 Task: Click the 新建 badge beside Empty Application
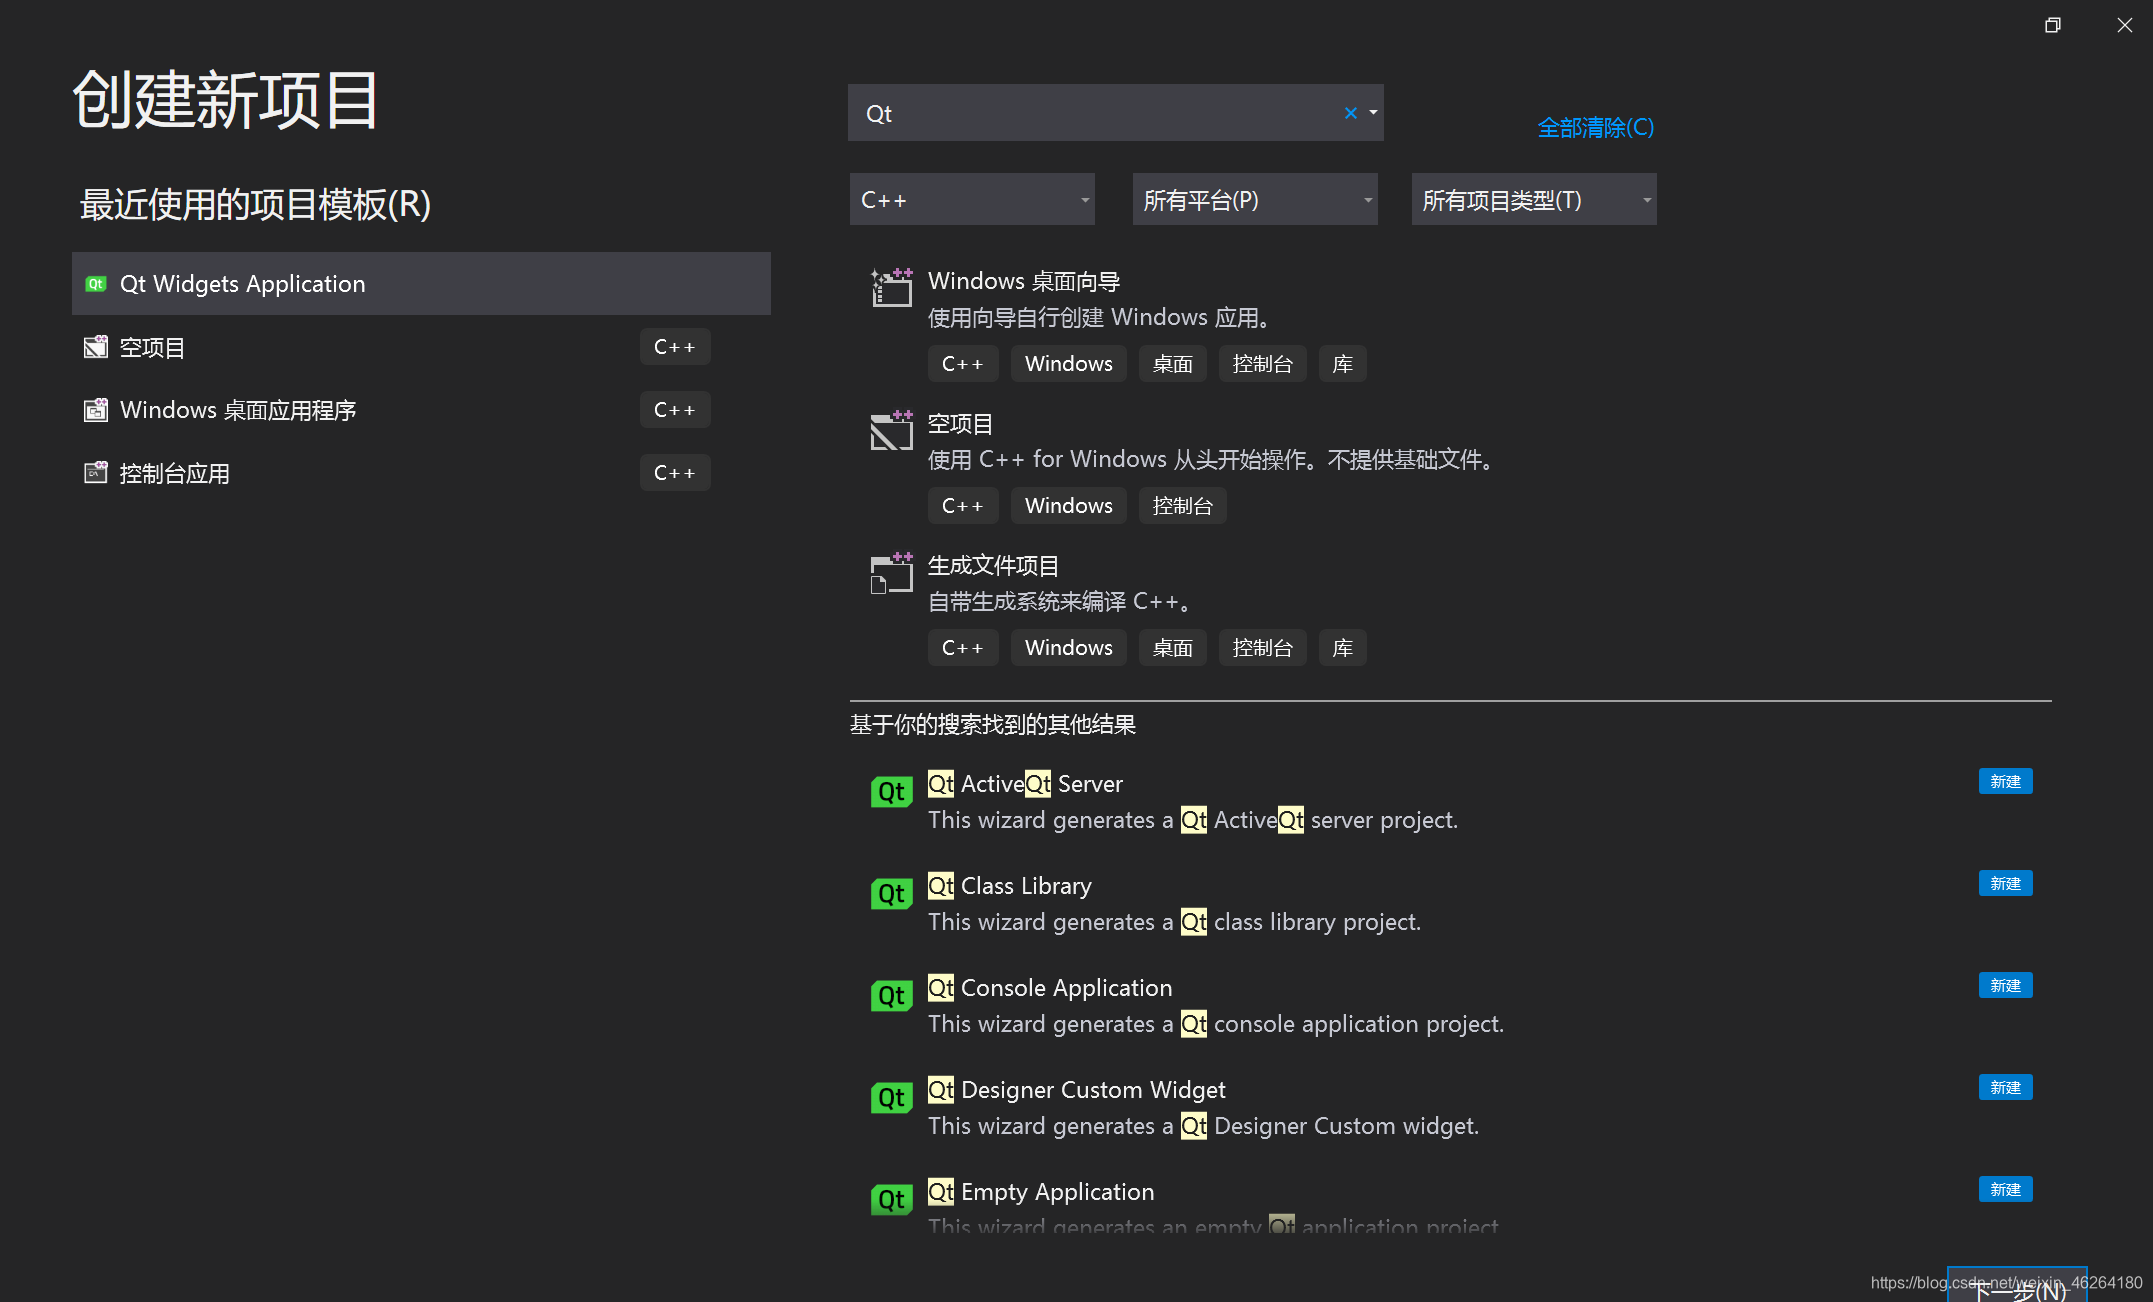click(x=2005, y=1189)
